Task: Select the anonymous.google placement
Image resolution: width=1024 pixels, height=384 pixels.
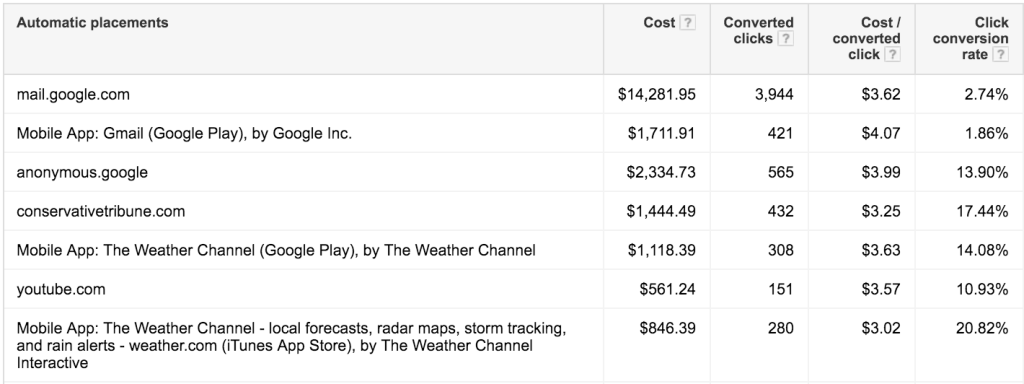Action: [x=82, y=172]
